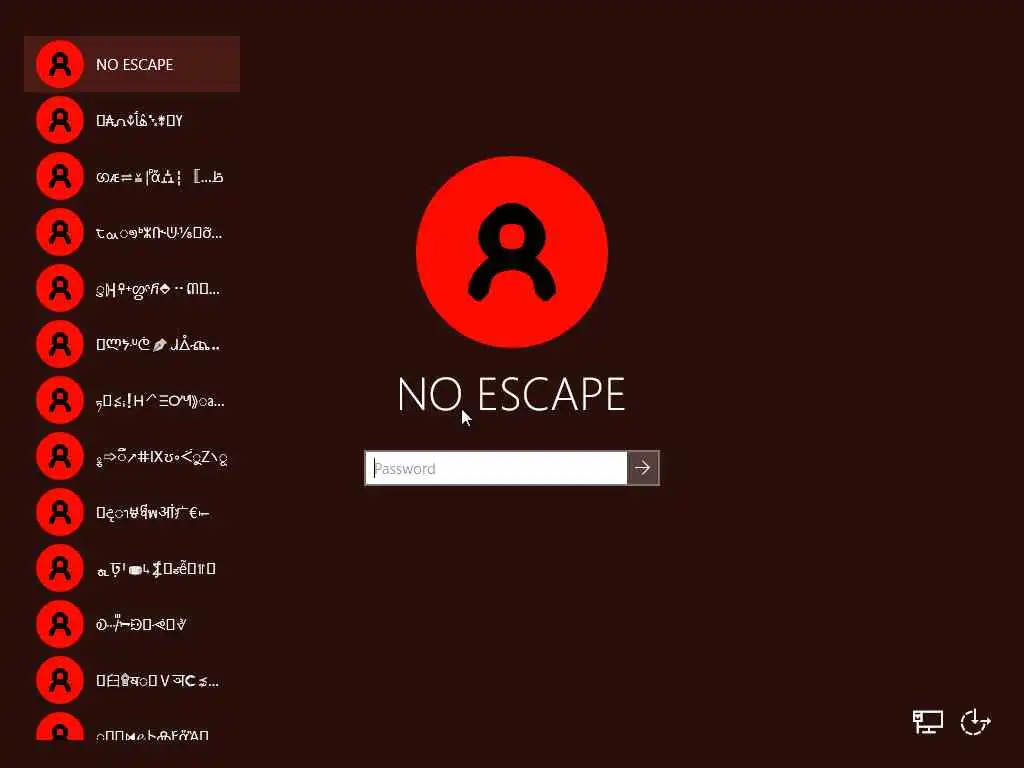Click the NO ESCAPE avatar in sidebar
The height and width of the screenshot is (768, 1024).
pyautogui.click(x=60, y=64)
